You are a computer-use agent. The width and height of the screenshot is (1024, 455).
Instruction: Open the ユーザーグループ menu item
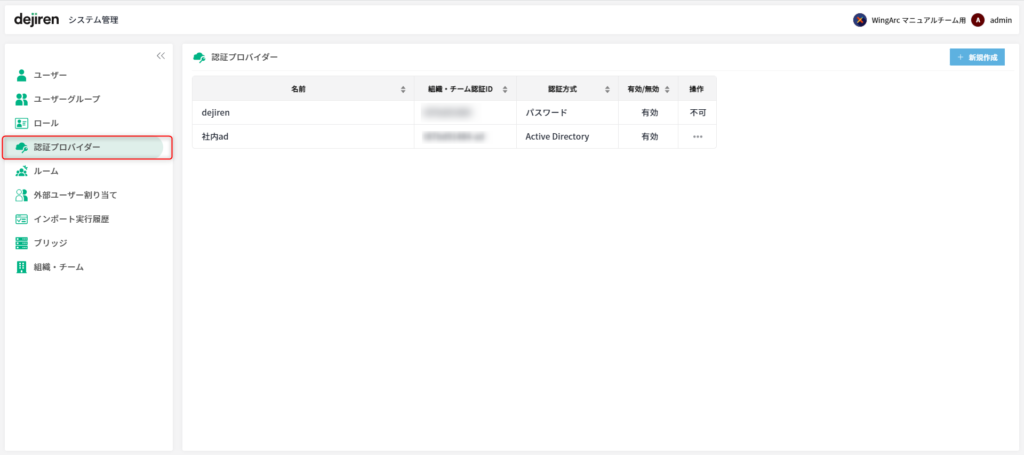click(67, 99)
